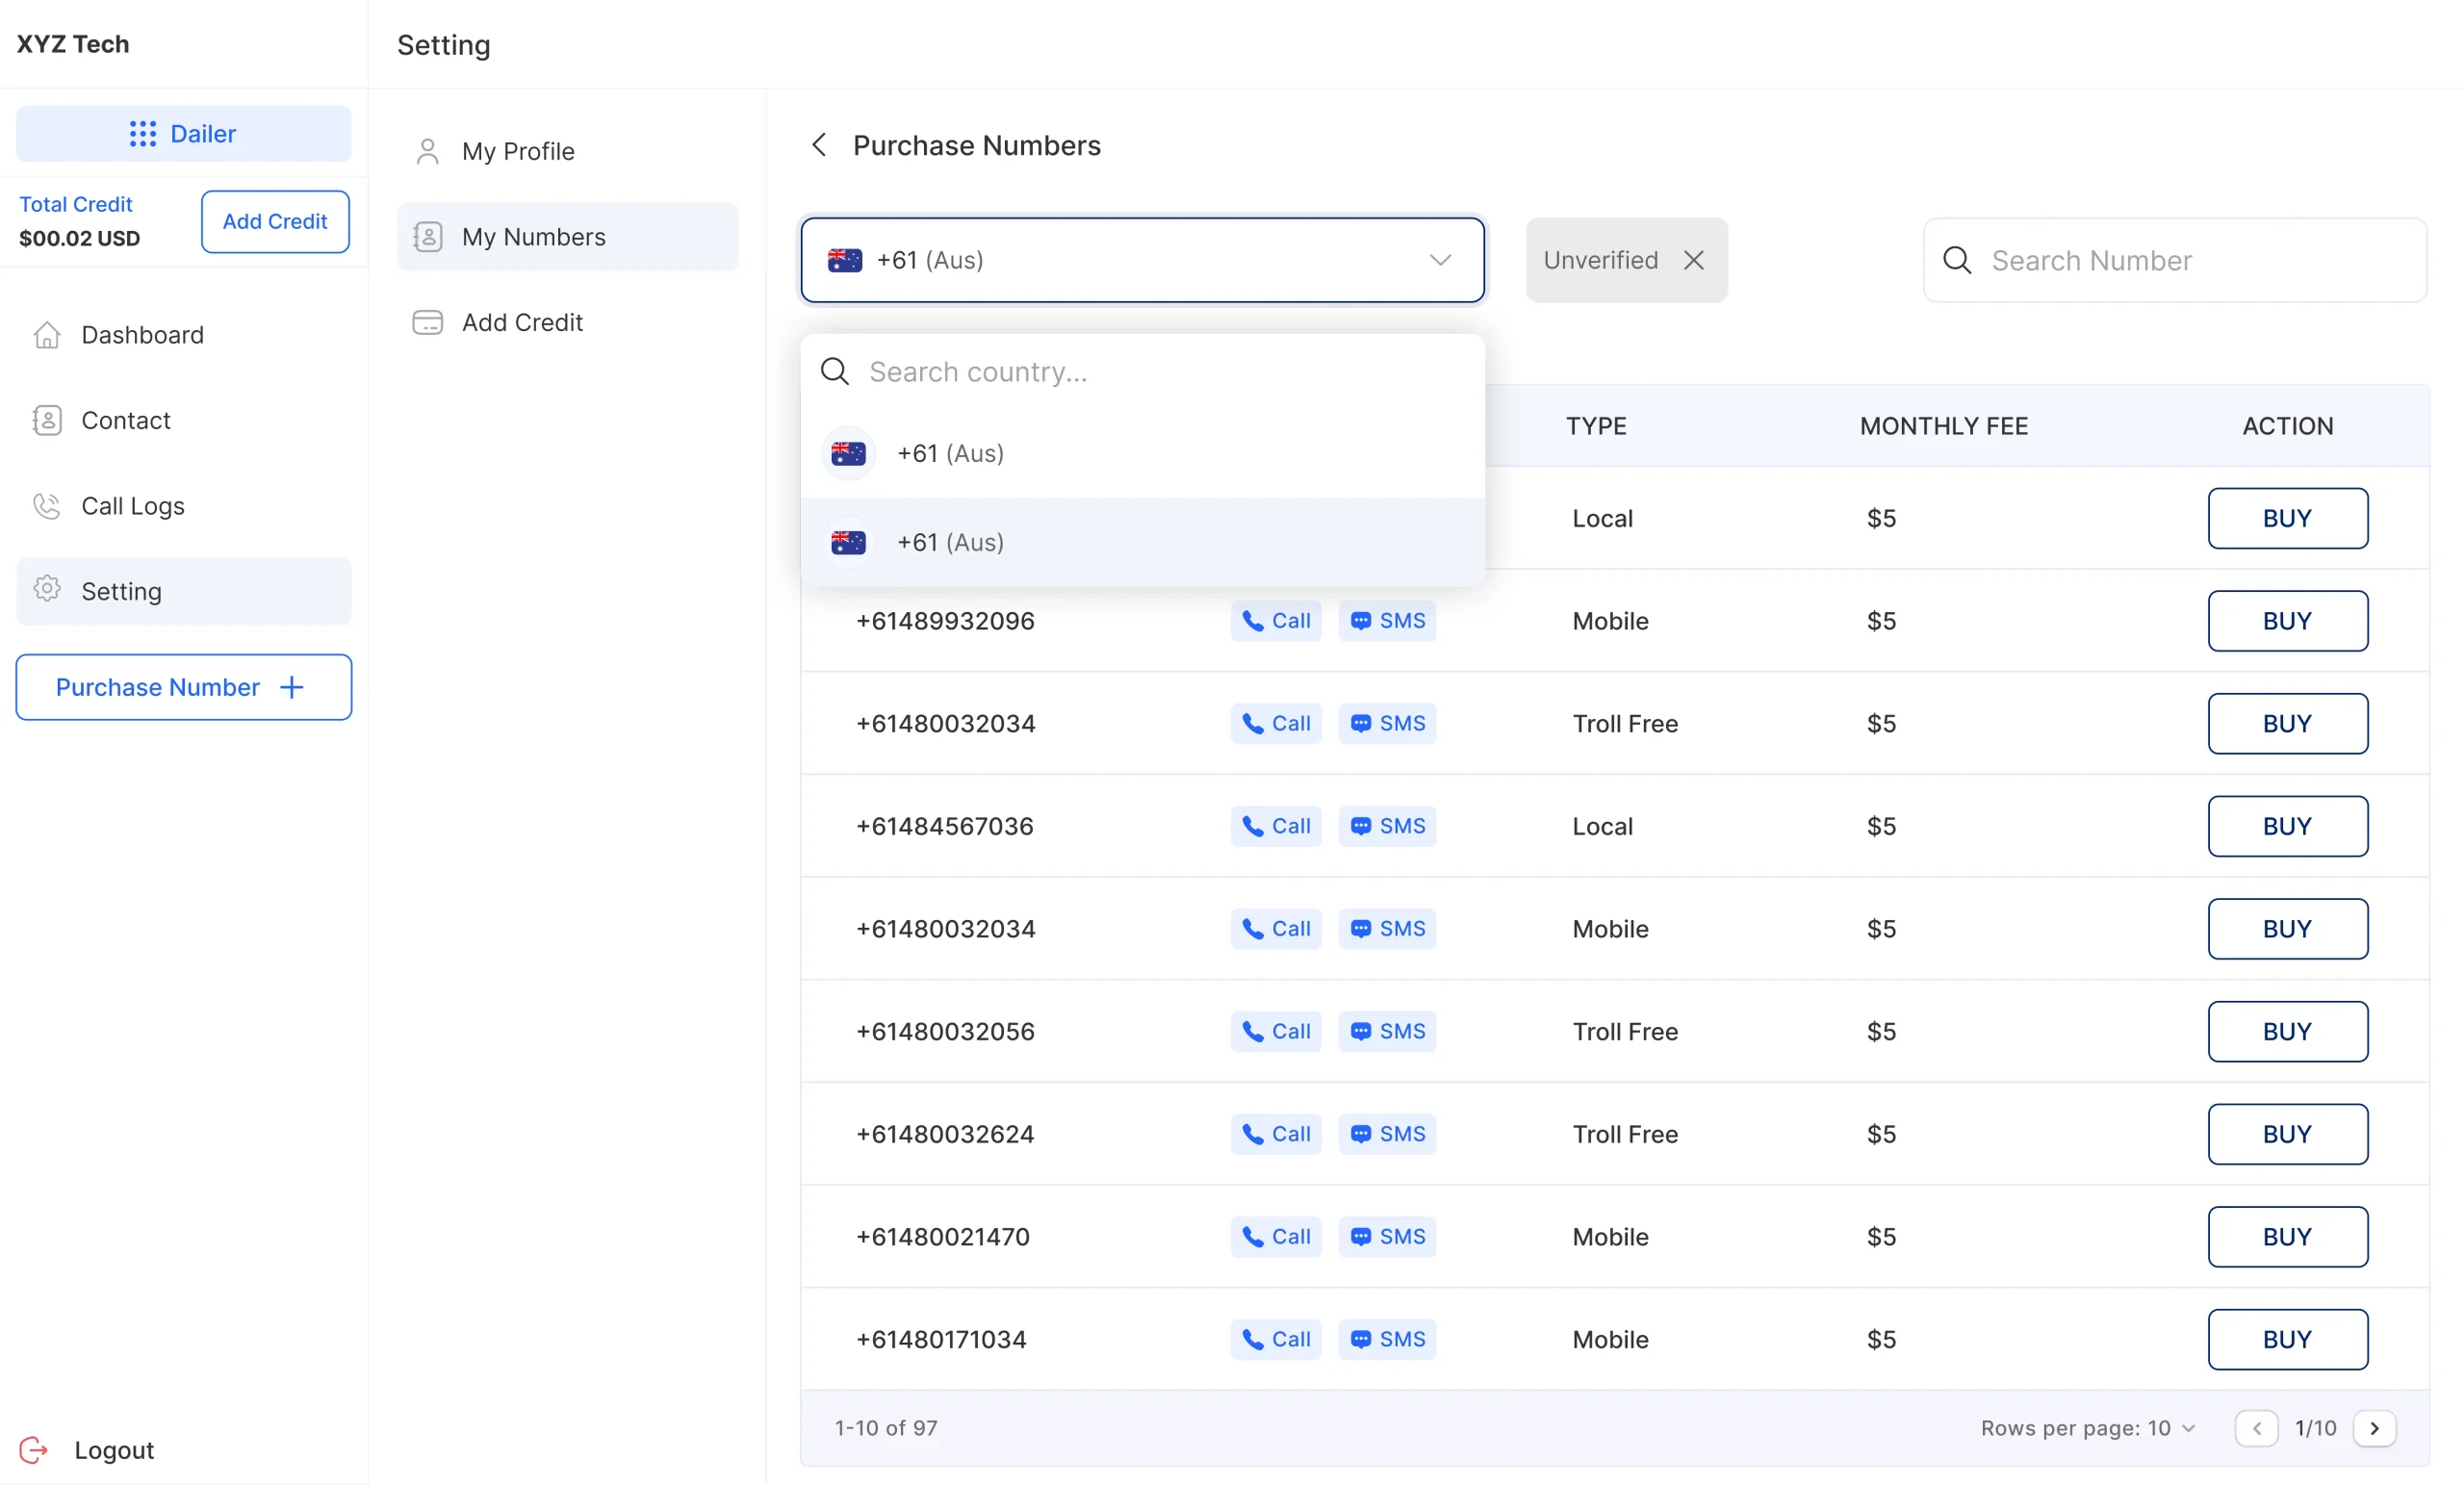Remove the Unverified filter chip

pyautogui.click(x=1693, y=260)
